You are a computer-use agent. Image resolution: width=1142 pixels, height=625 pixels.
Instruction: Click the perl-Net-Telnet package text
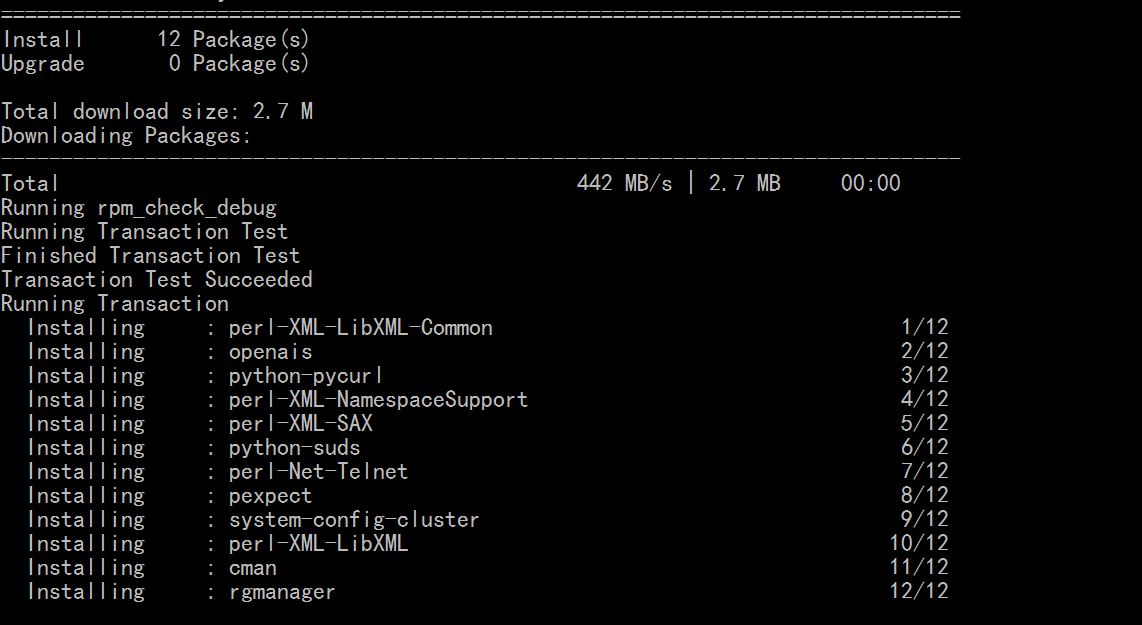point(318,472)
